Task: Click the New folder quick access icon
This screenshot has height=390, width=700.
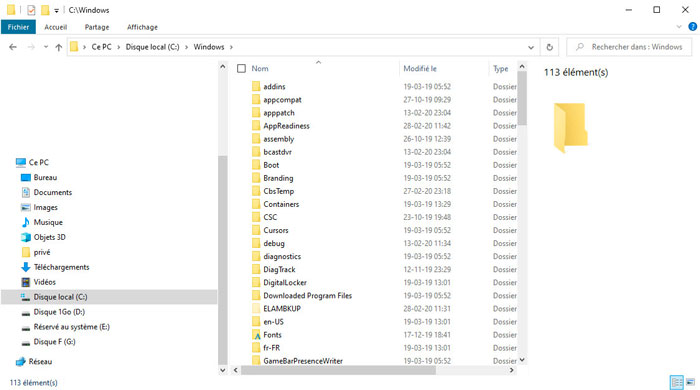Action: point(45,10)
